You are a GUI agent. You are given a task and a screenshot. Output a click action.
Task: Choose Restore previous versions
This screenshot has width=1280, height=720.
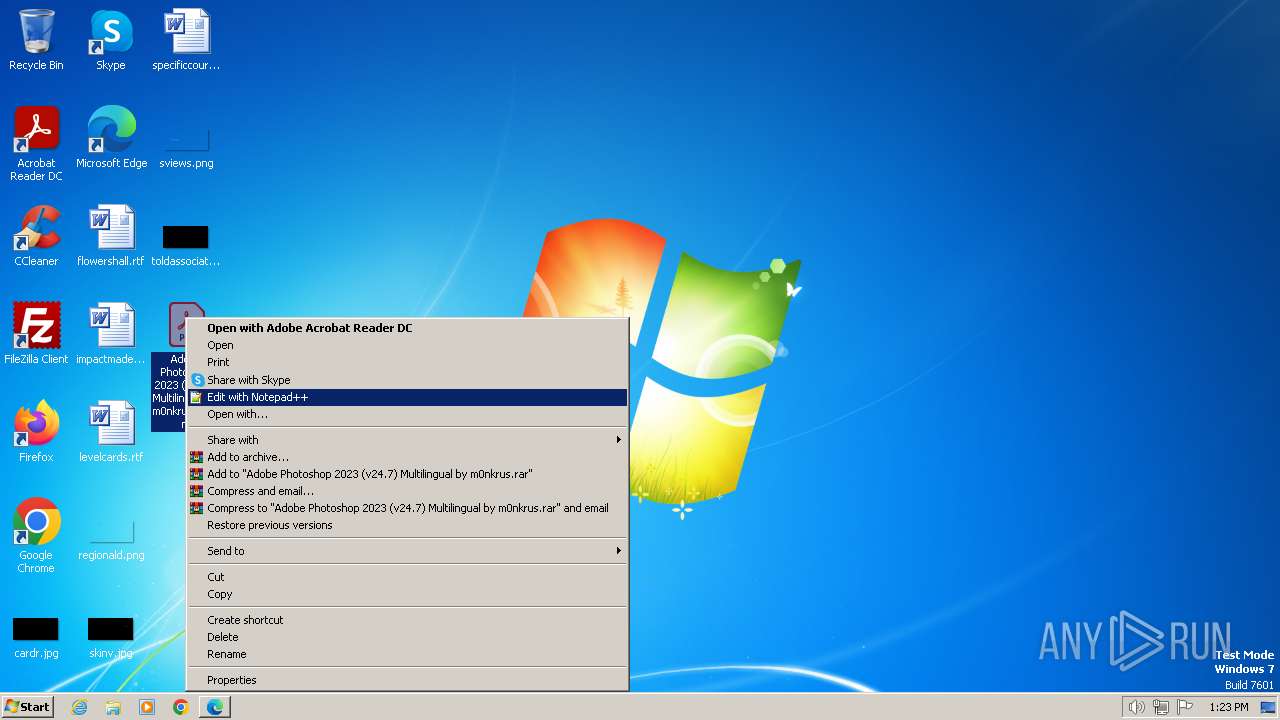tap(408, 525)
